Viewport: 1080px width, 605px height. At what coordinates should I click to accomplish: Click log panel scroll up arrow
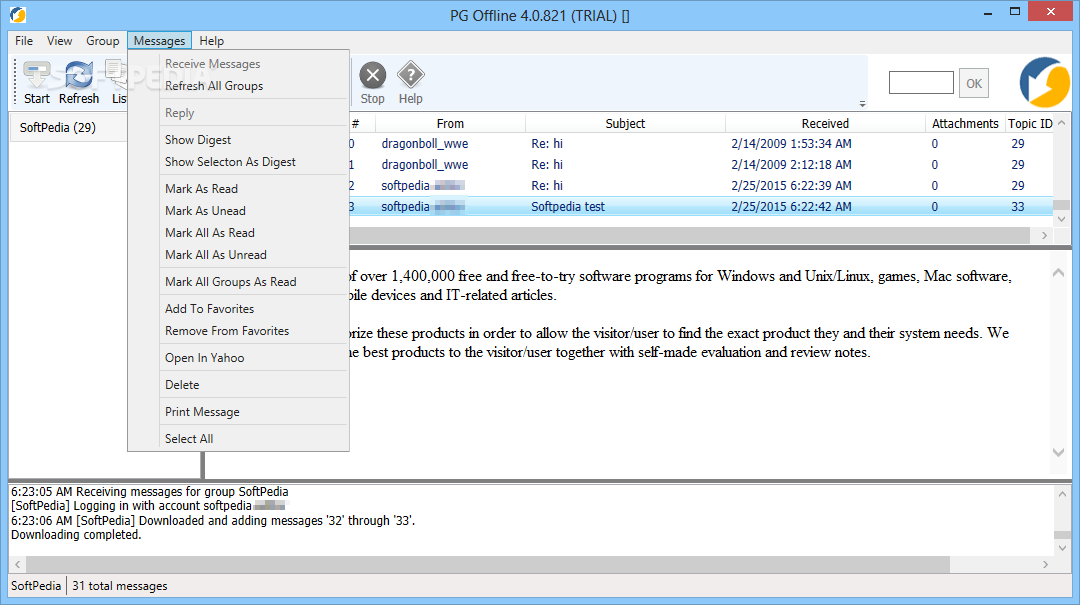[1062, 494]
